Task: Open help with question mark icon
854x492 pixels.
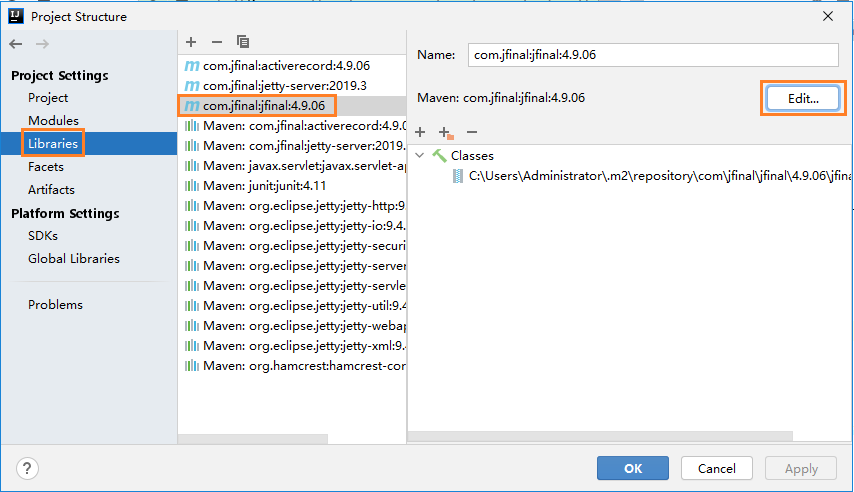Action: 27,468
